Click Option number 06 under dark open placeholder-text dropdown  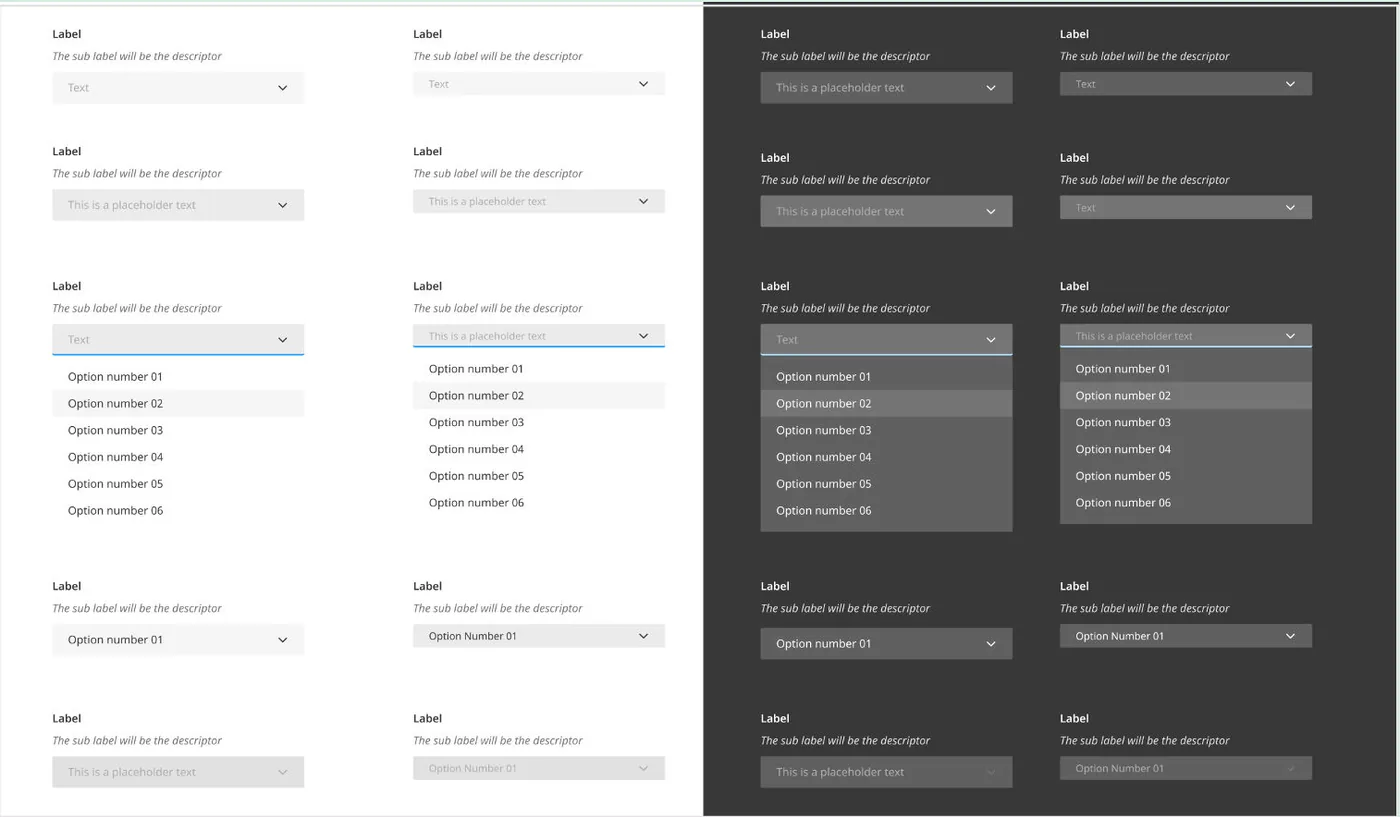tap(1186, 503)
